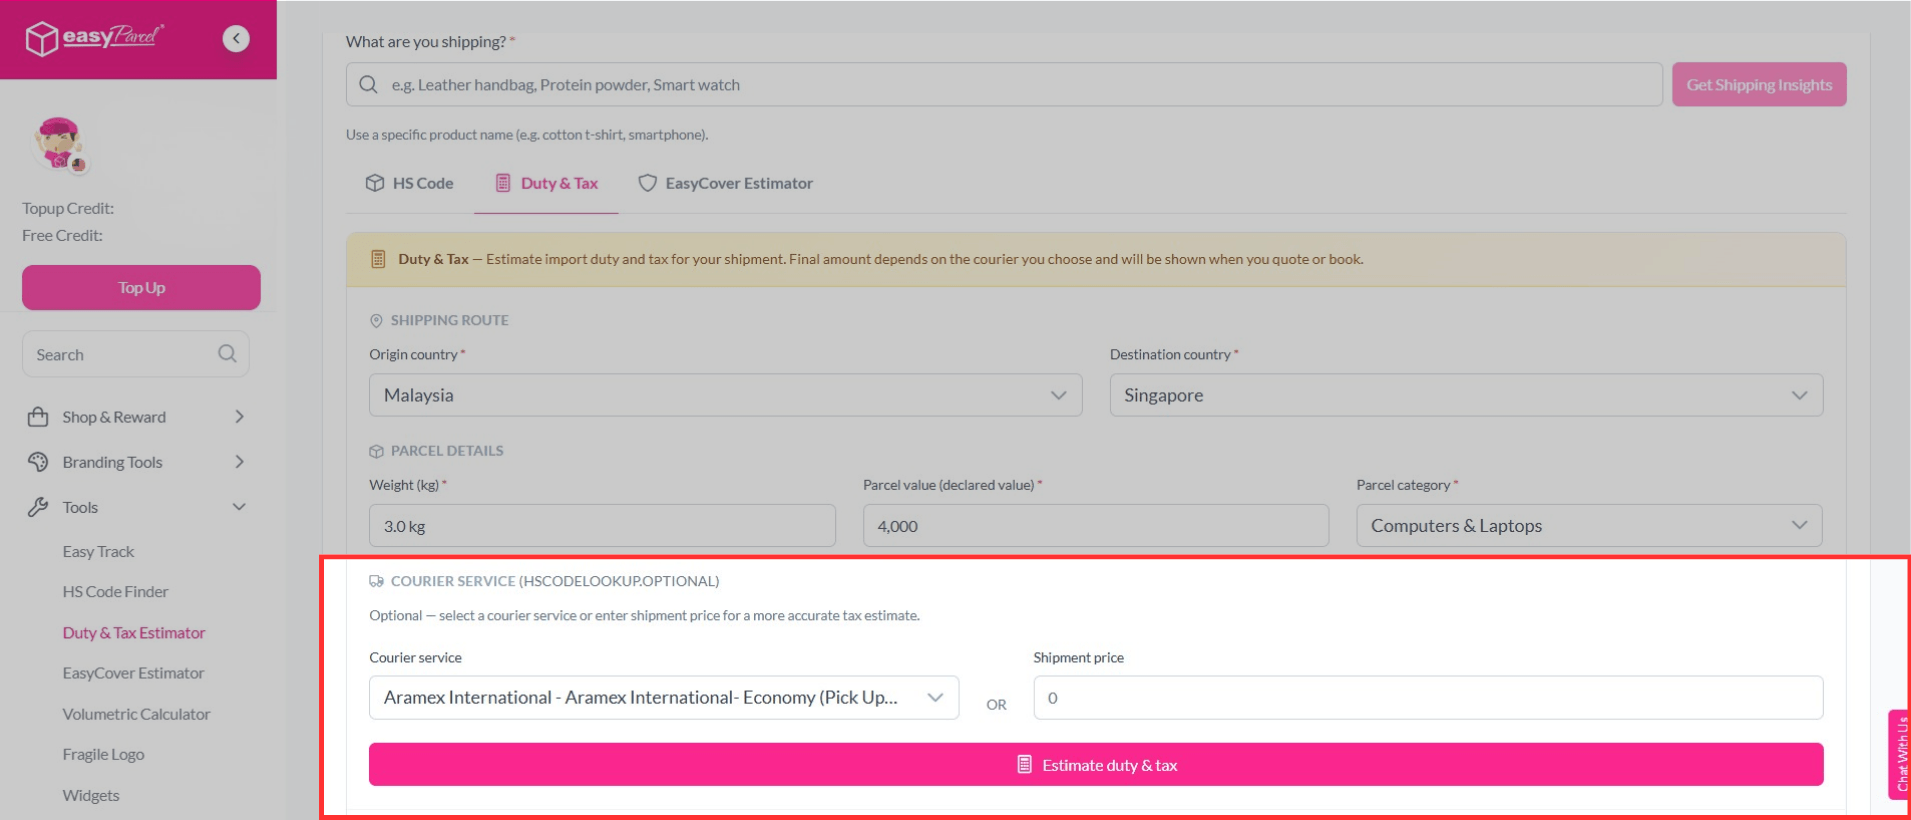Switch to the HS Code tab
The height and width of the screenshot is (820, 1911).
point(409,183)
